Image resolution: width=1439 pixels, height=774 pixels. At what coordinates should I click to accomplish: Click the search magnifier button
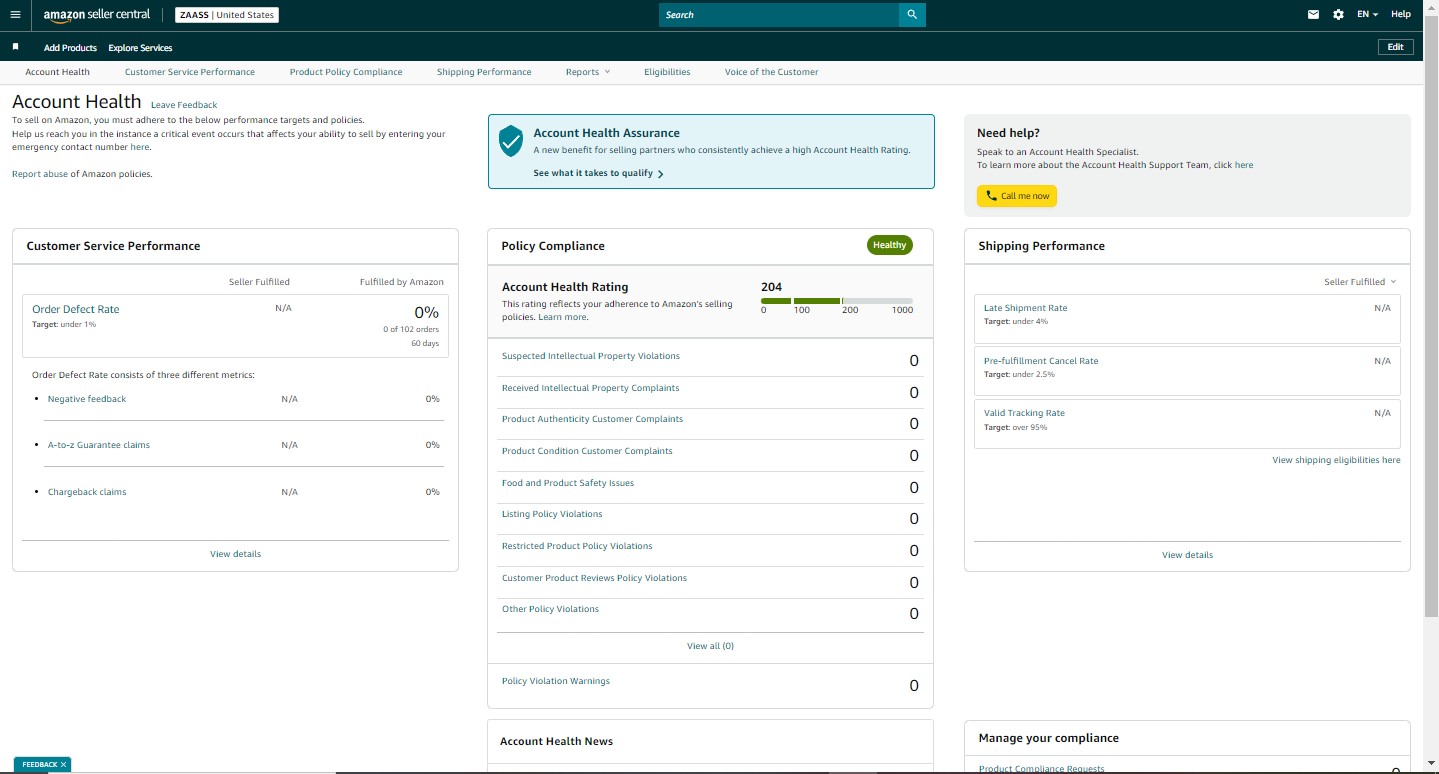912,15
